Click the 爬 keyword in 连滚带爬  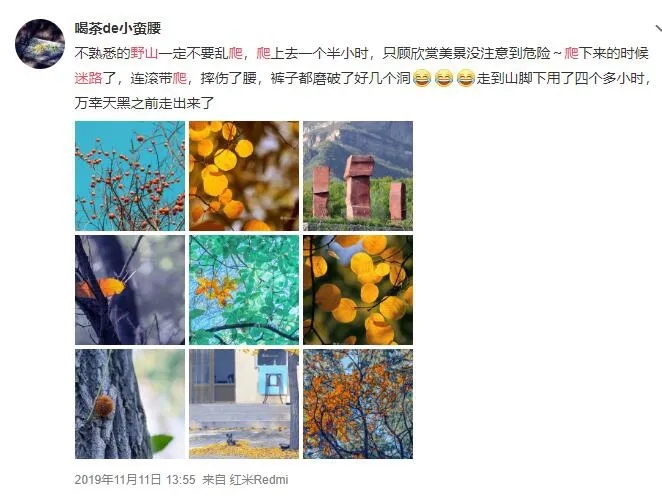point(180,78)
